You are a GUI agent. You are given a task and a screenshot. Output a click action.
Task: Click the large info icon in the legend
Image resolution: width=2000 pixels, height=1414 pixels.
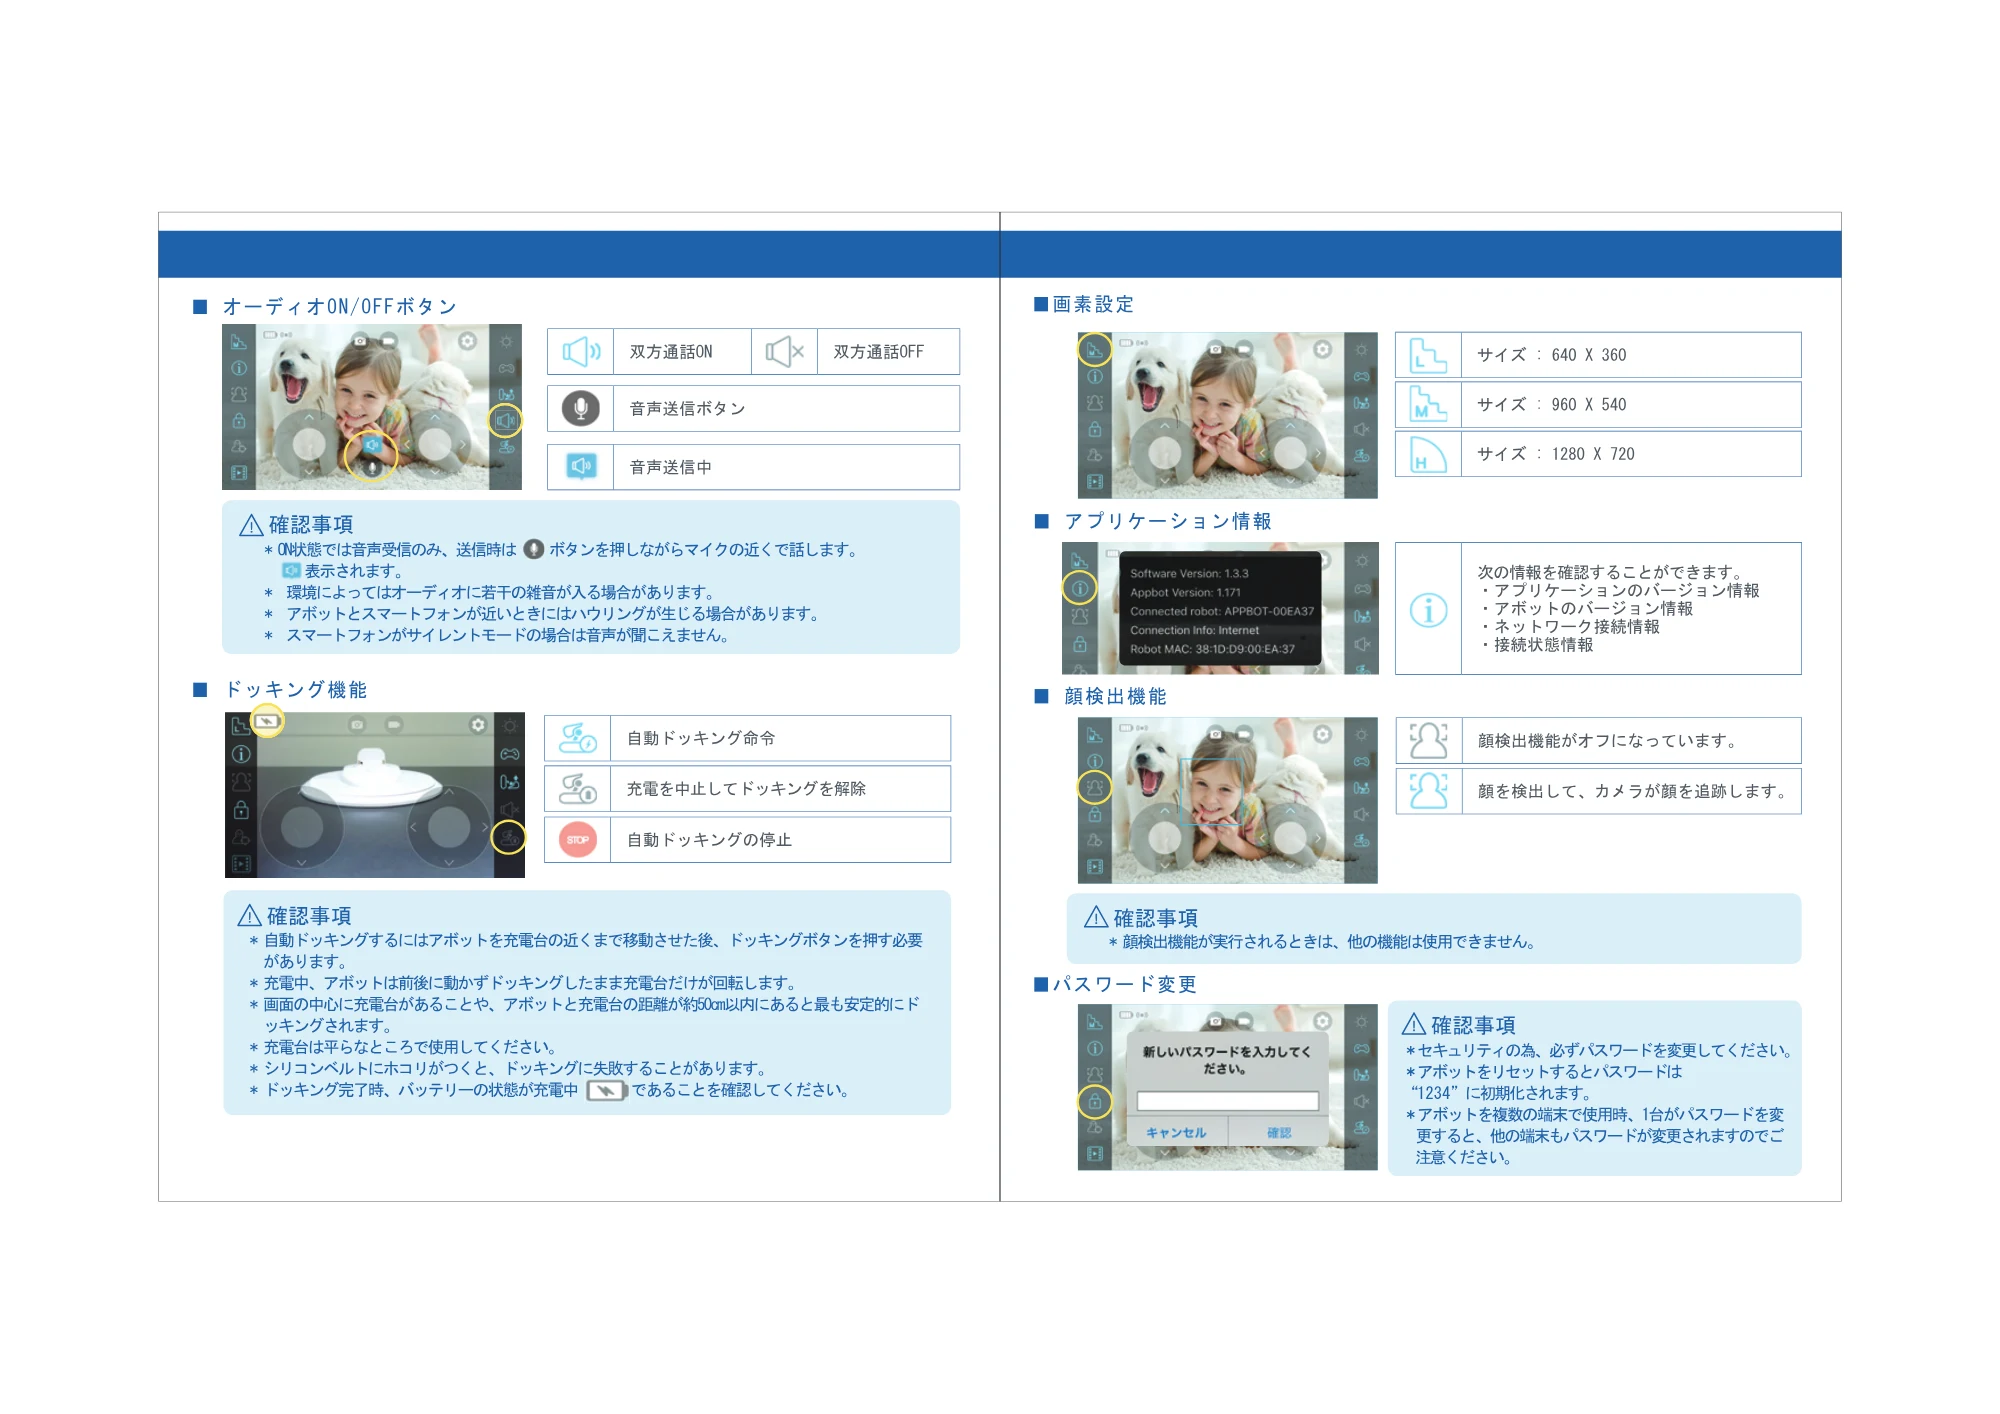click(x=1428, y=609)
